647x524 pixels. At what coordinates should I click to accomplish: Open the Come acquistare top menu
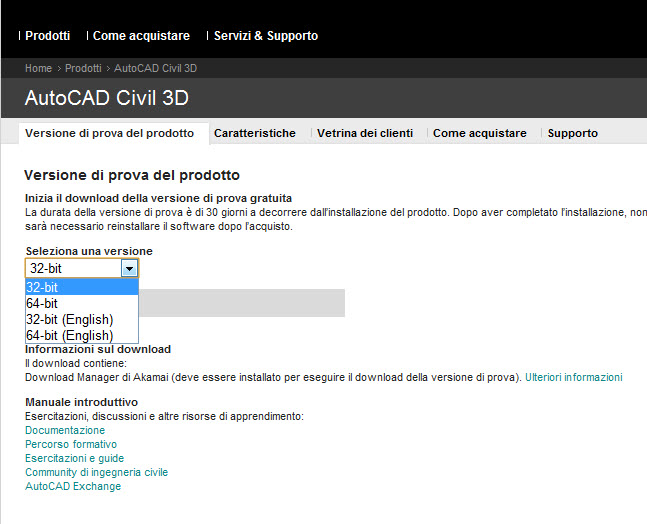(x=141, y=36)
